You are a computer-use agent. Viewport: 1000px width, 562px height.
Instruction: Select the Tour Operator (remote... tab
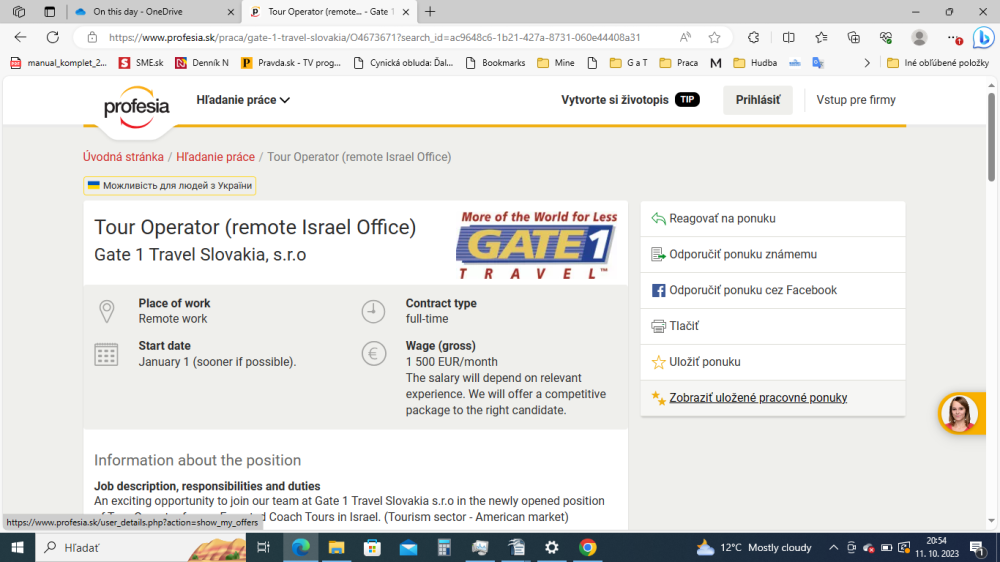pyautogui.click(x=329, y=11)
